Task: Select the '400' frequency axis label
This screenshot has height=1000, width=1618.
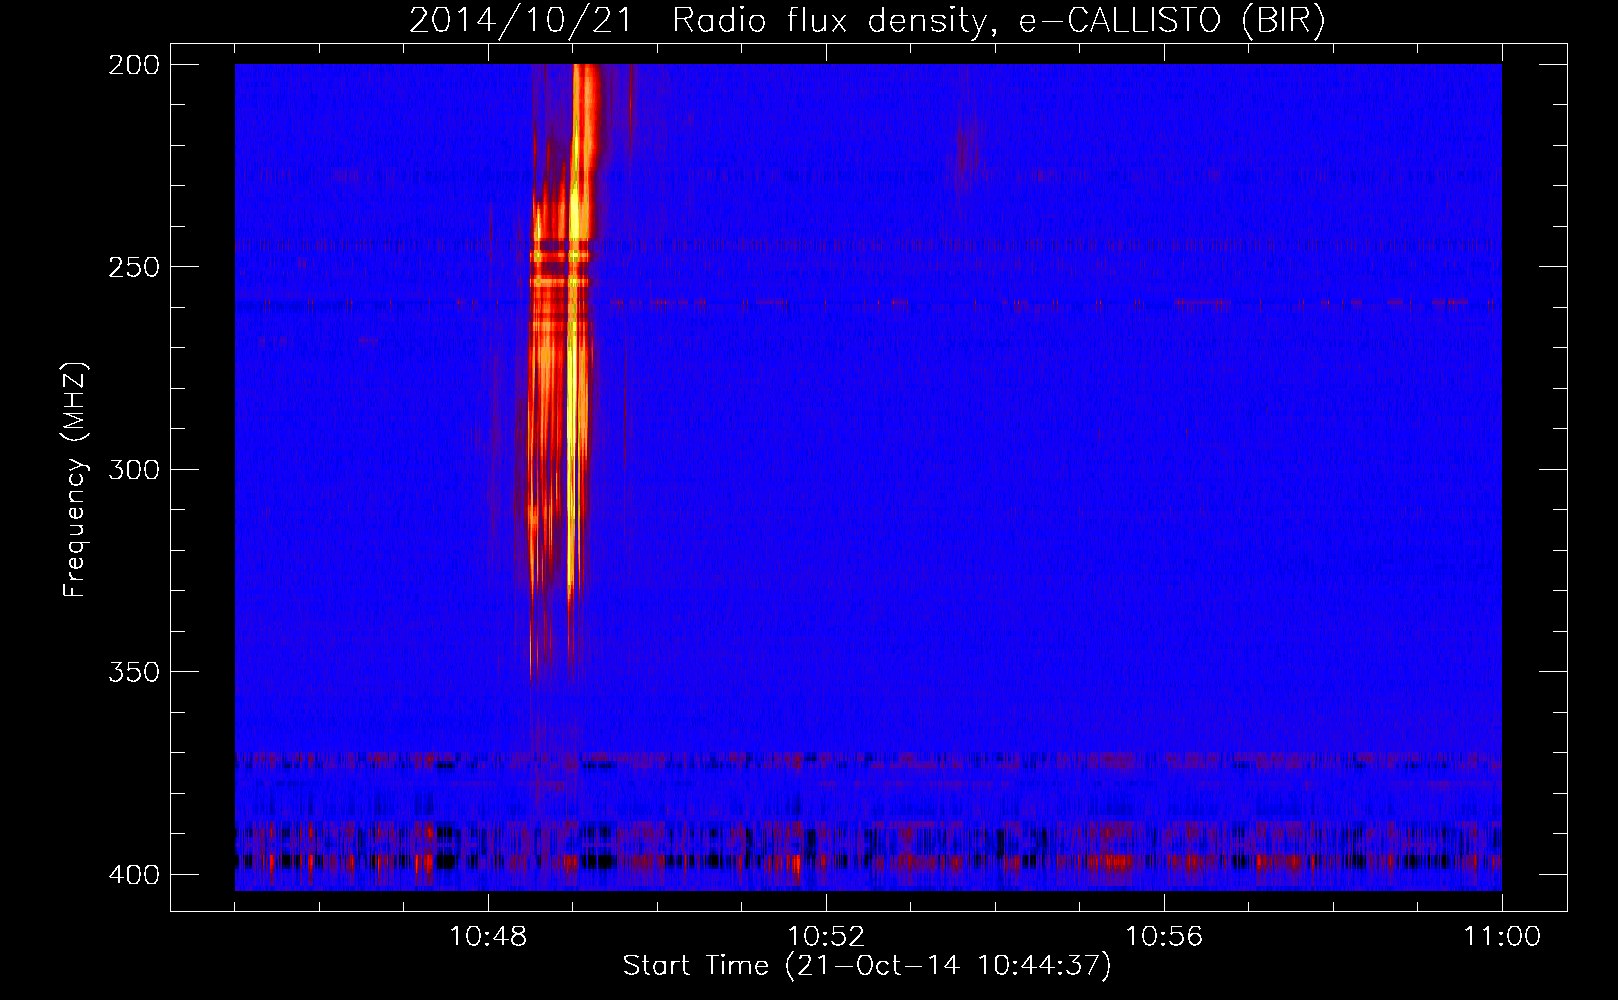Action: (133, 874)
